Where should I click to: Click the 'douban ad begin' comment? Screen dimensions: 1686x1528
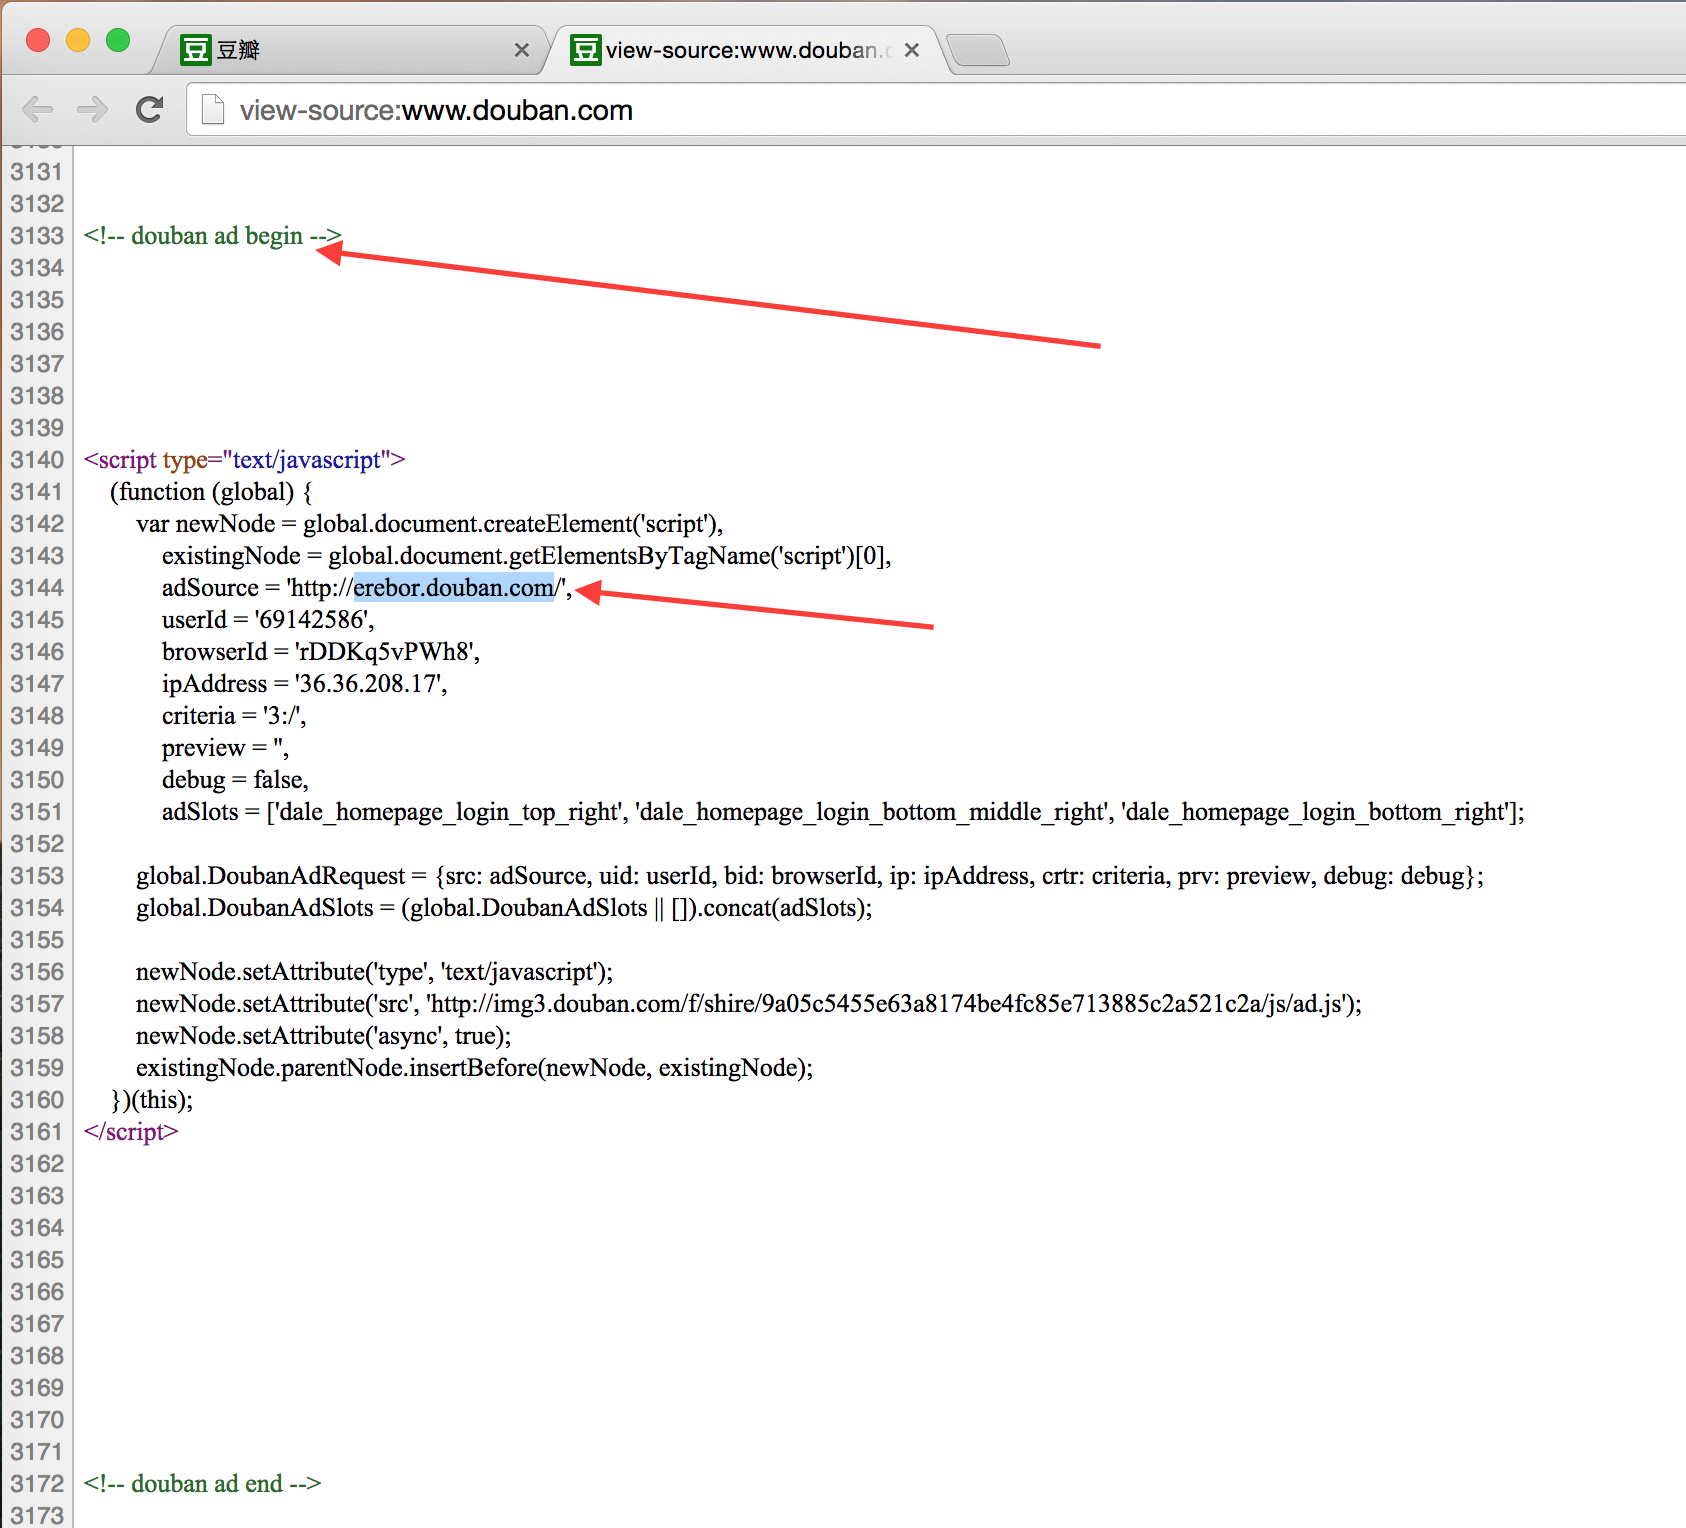coord(212,236)
